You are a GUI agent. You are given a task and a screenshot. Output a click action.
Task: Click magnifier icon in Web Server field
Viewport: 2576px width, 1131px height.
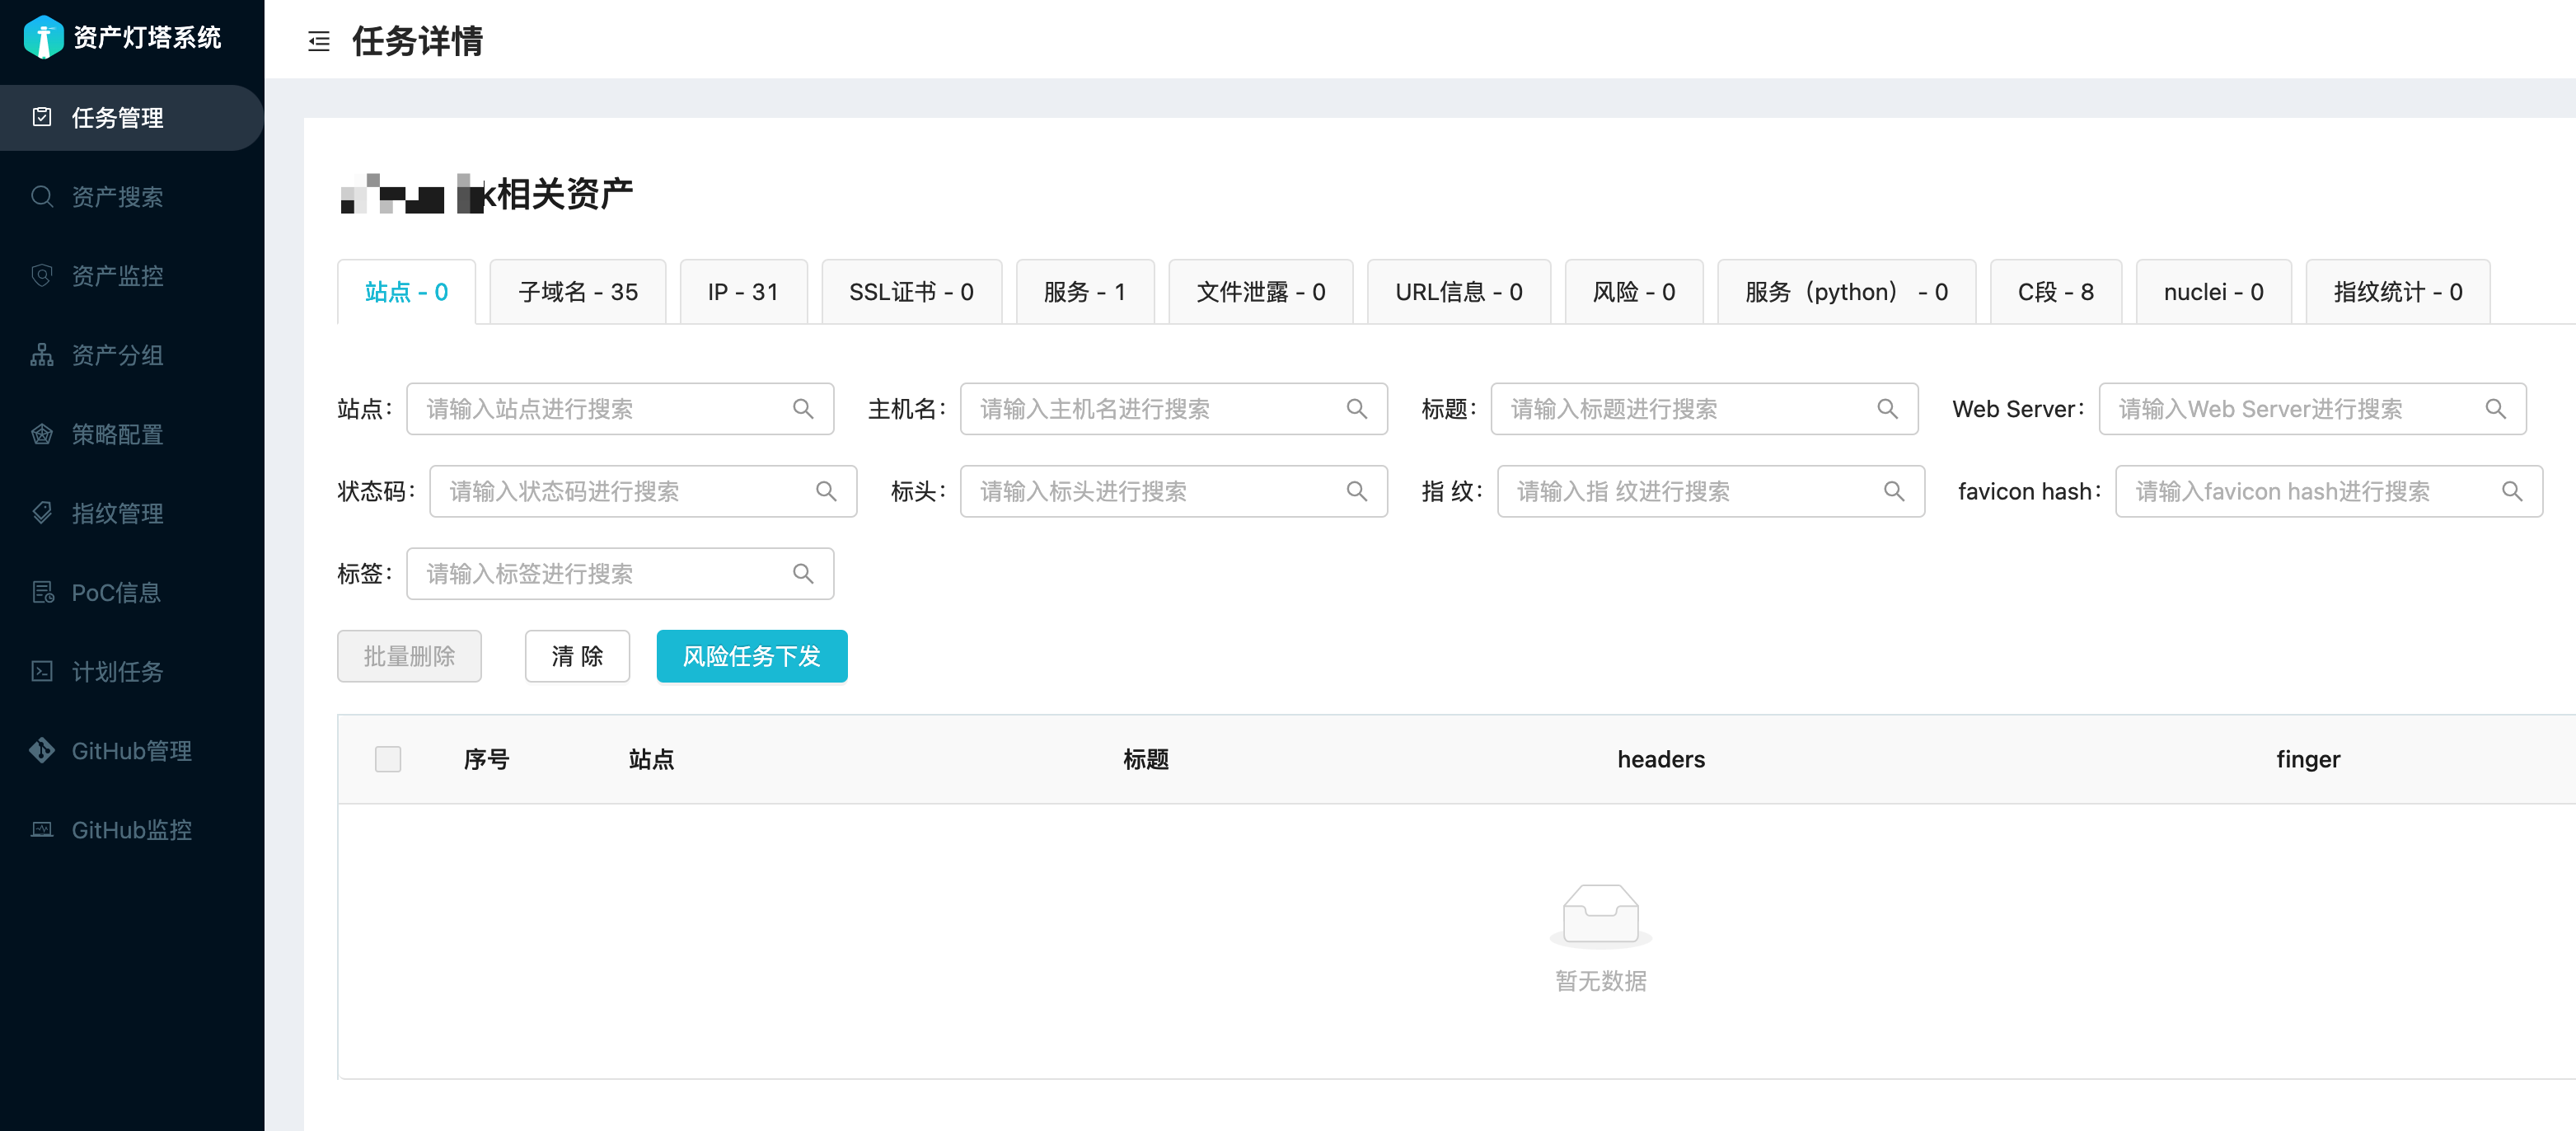pyautogui.click(x=2495, y=409)
